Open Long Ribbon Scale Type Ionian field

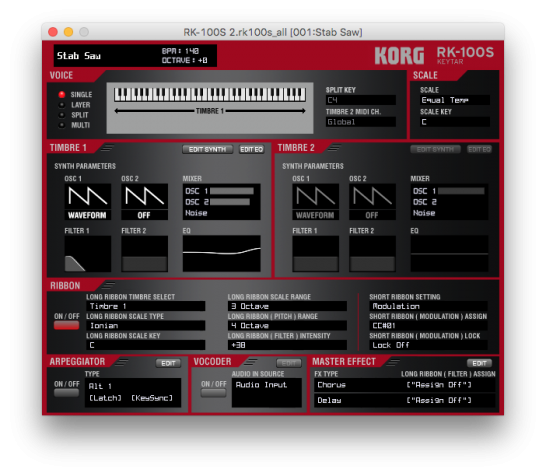(146, 326)
